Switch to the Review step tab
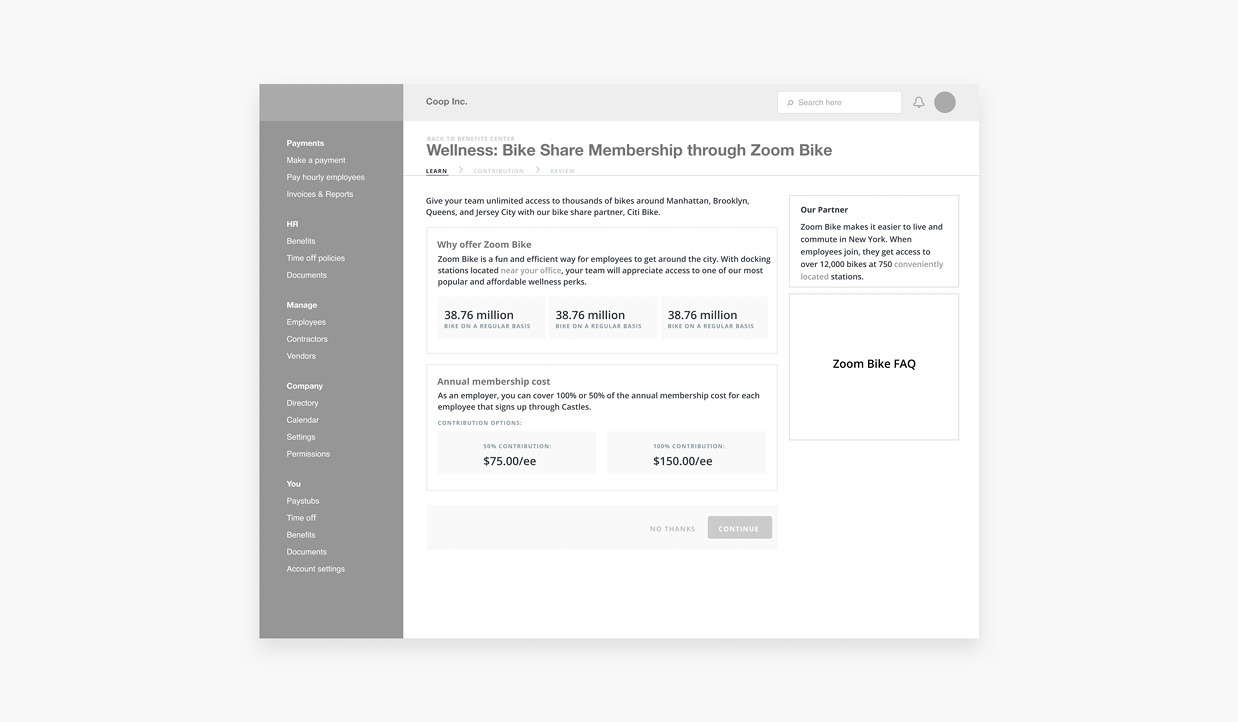The height and width of the screenshot is (722, 1238). click(x=563, y=171)
